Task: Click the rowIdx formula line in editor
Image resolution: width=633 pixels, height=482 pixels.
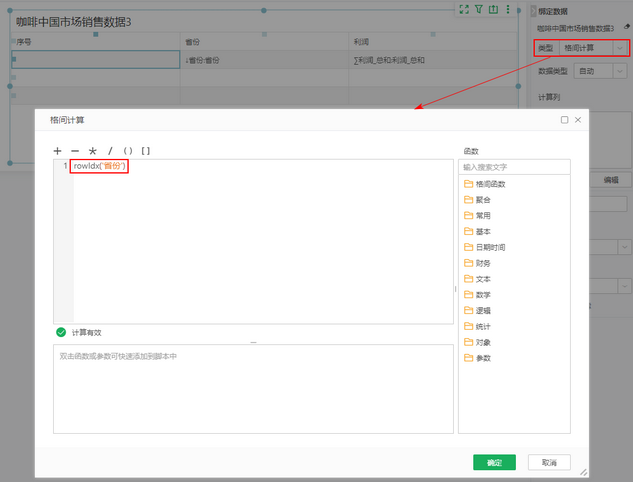Action: [x=99, y=166]
